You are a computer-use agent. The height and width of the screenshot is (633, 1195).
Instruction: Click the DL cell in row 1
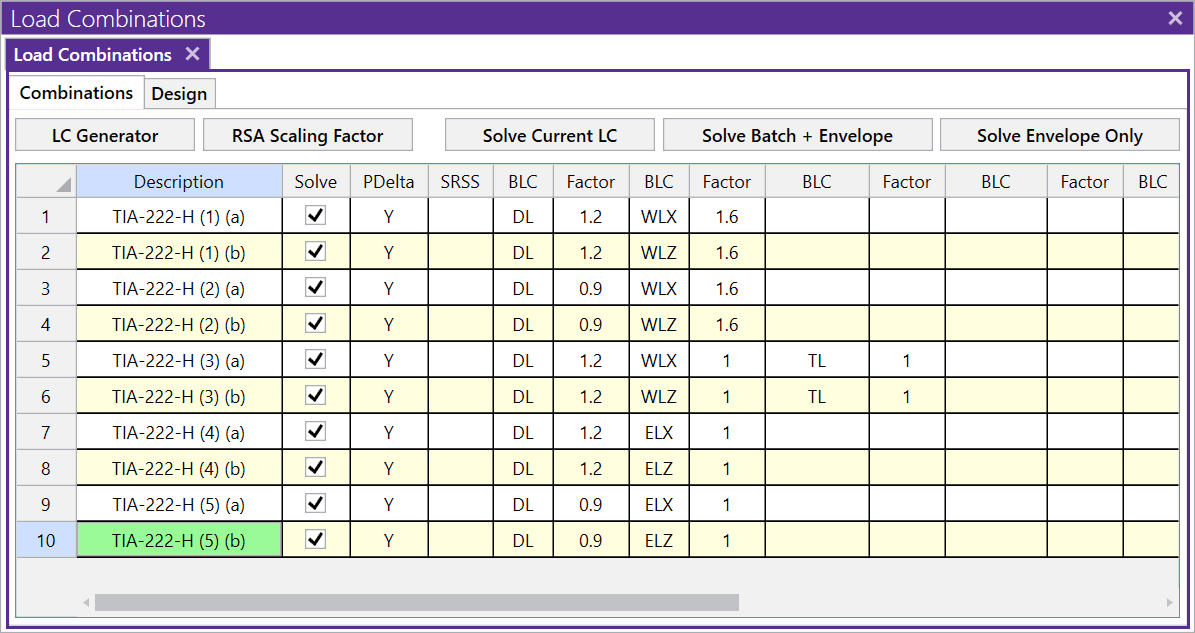[522, 216]
